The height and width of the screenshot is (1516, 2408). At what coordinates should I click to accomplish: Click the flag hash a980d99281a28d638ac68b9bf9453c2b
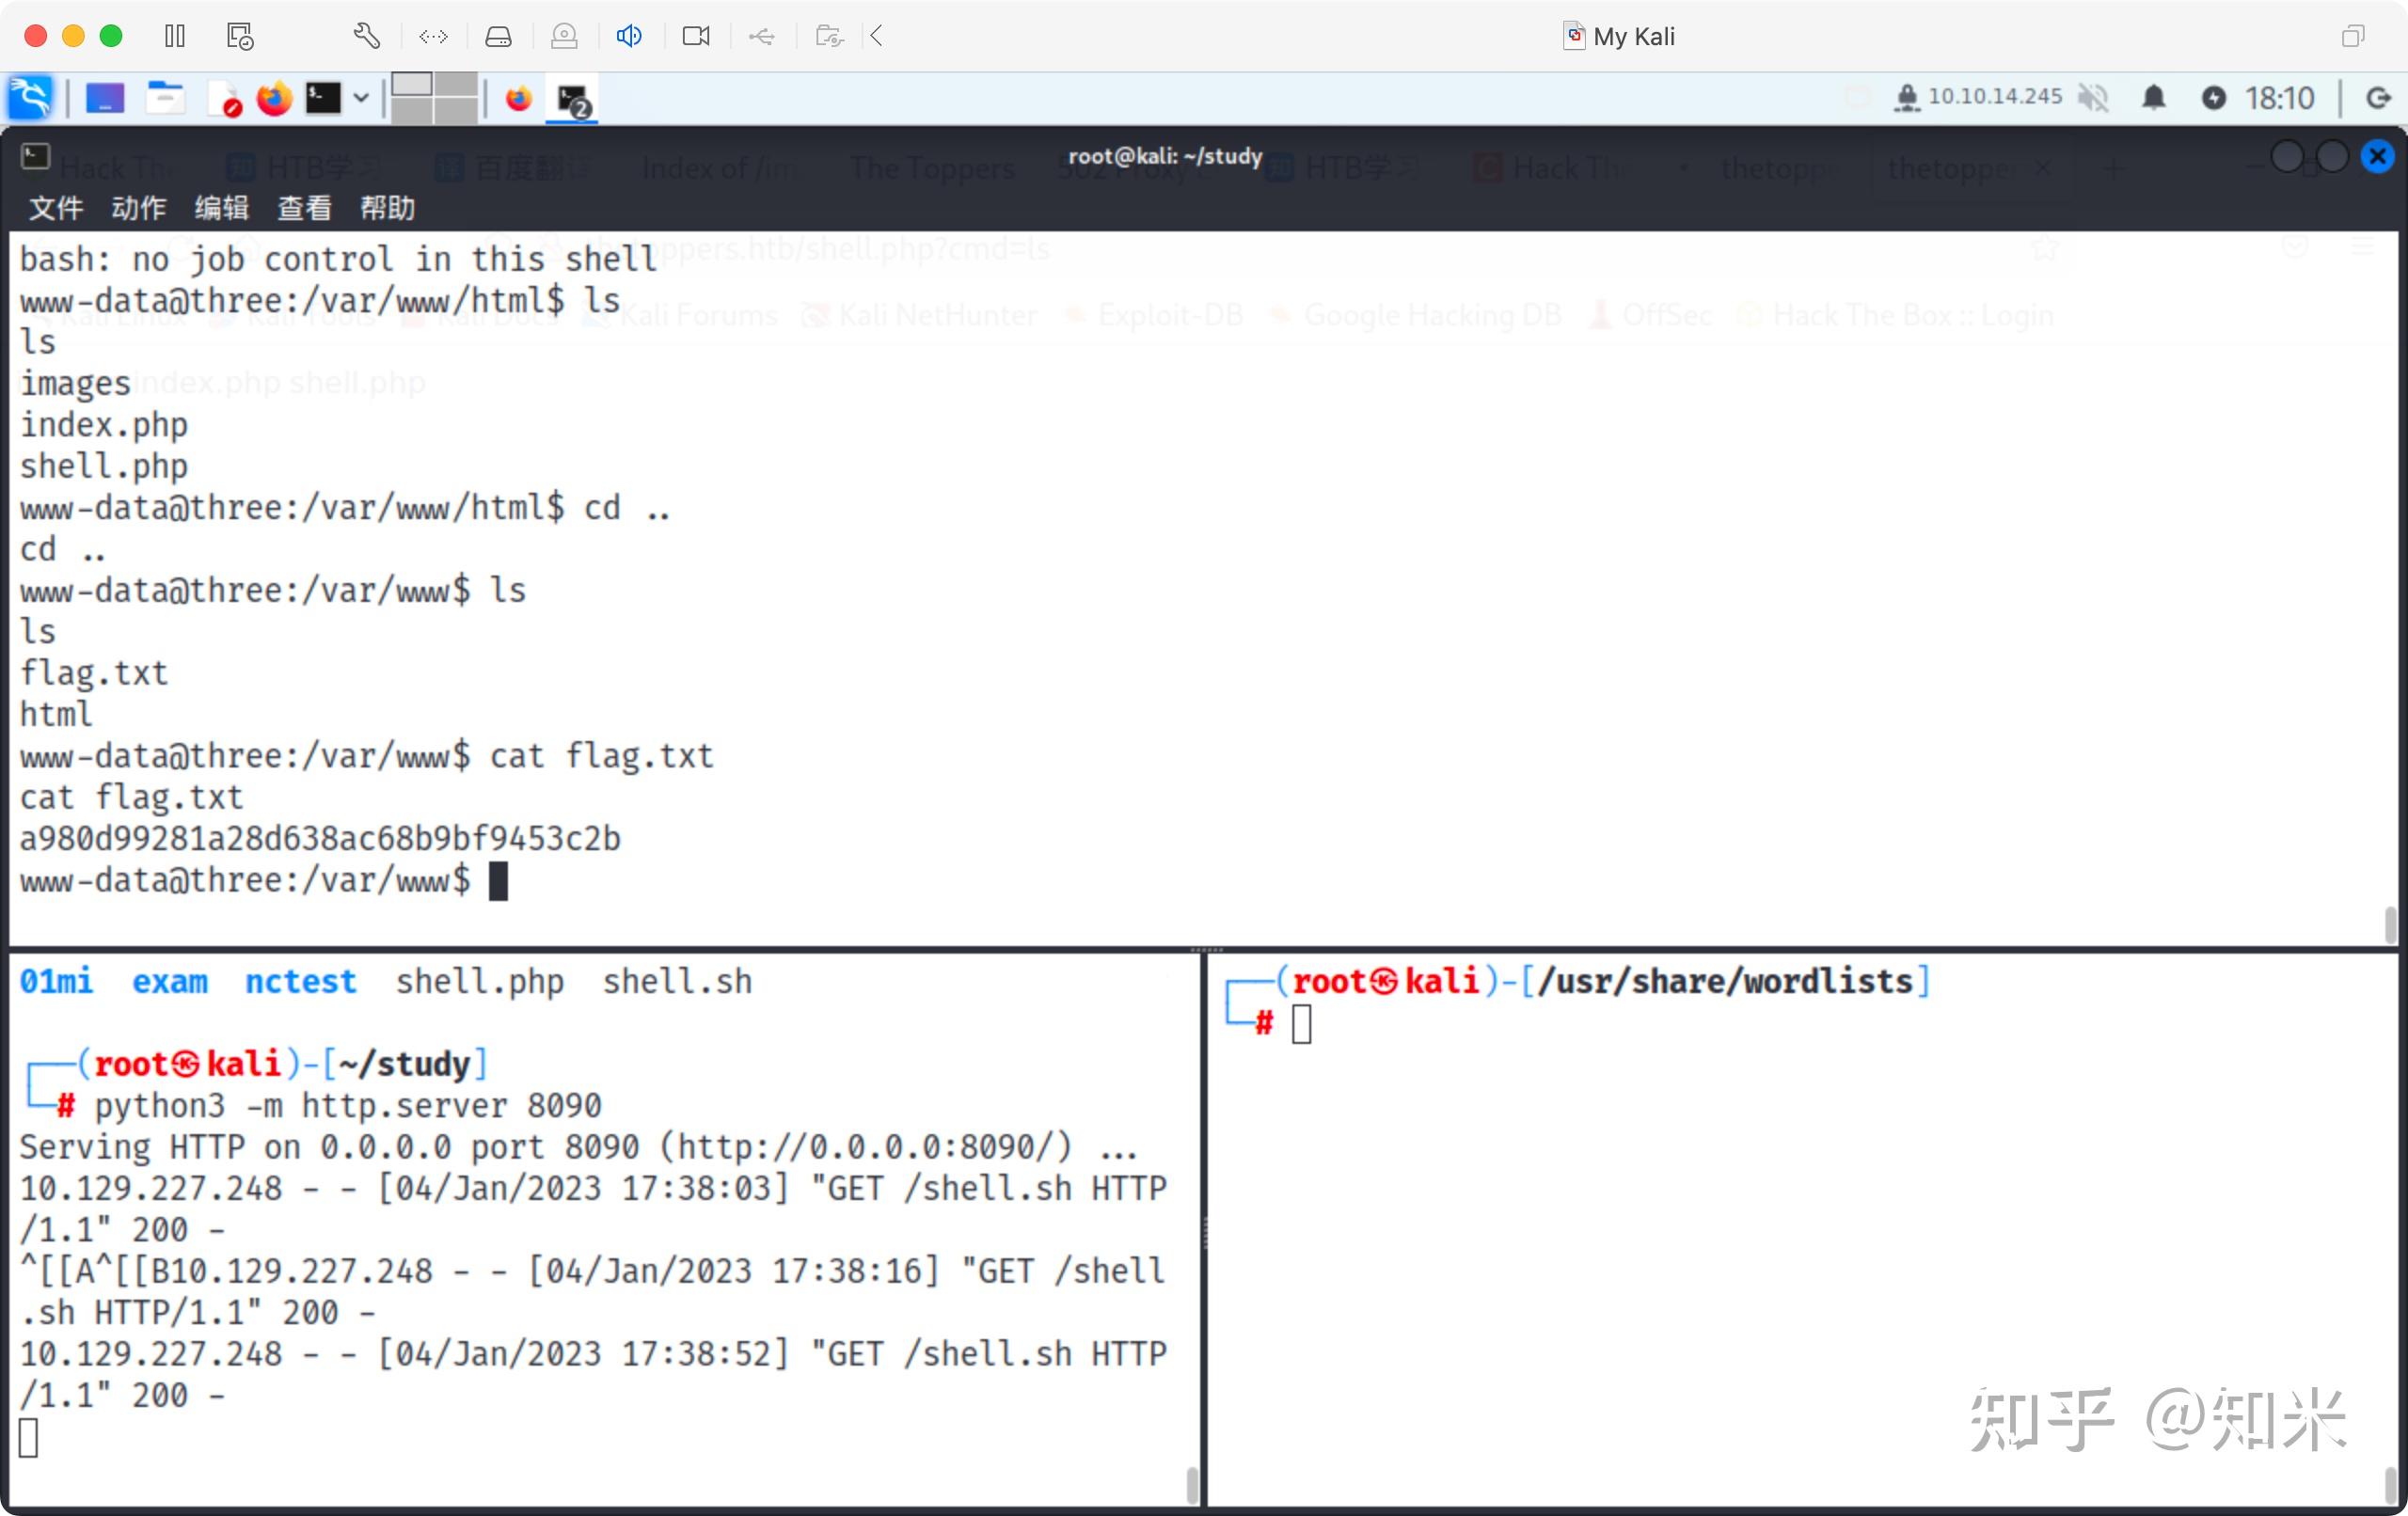click(320, 838)
